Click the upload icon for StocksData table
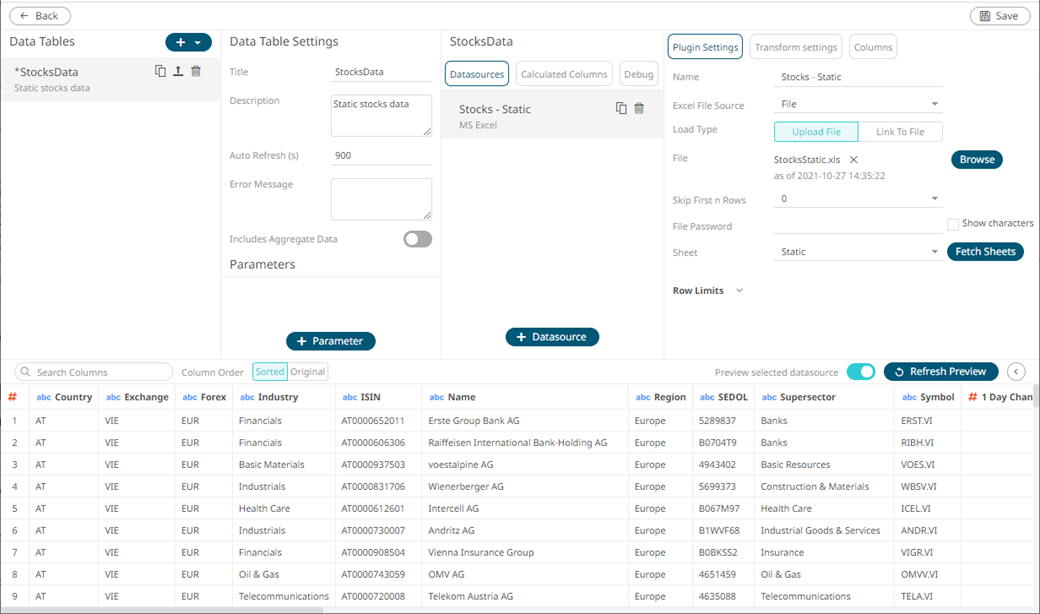 178,71
